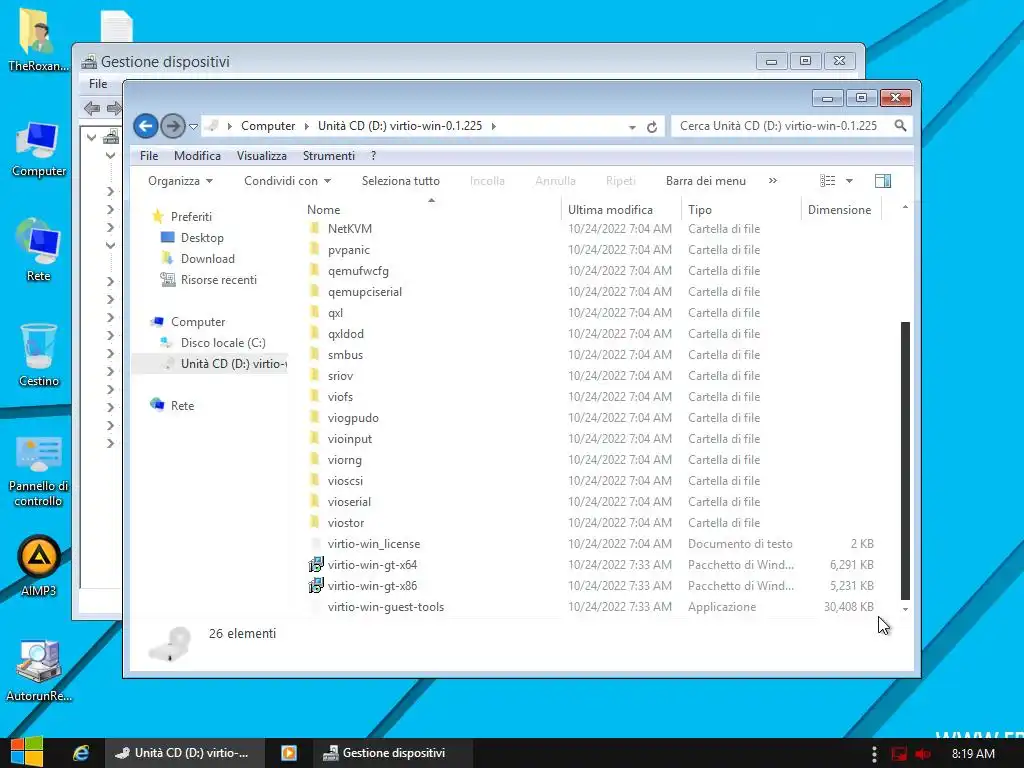Click the Explorer back arrow button
Viewport: 1024px width, 768px height.
pyautogui.click(x=146, y=126)
